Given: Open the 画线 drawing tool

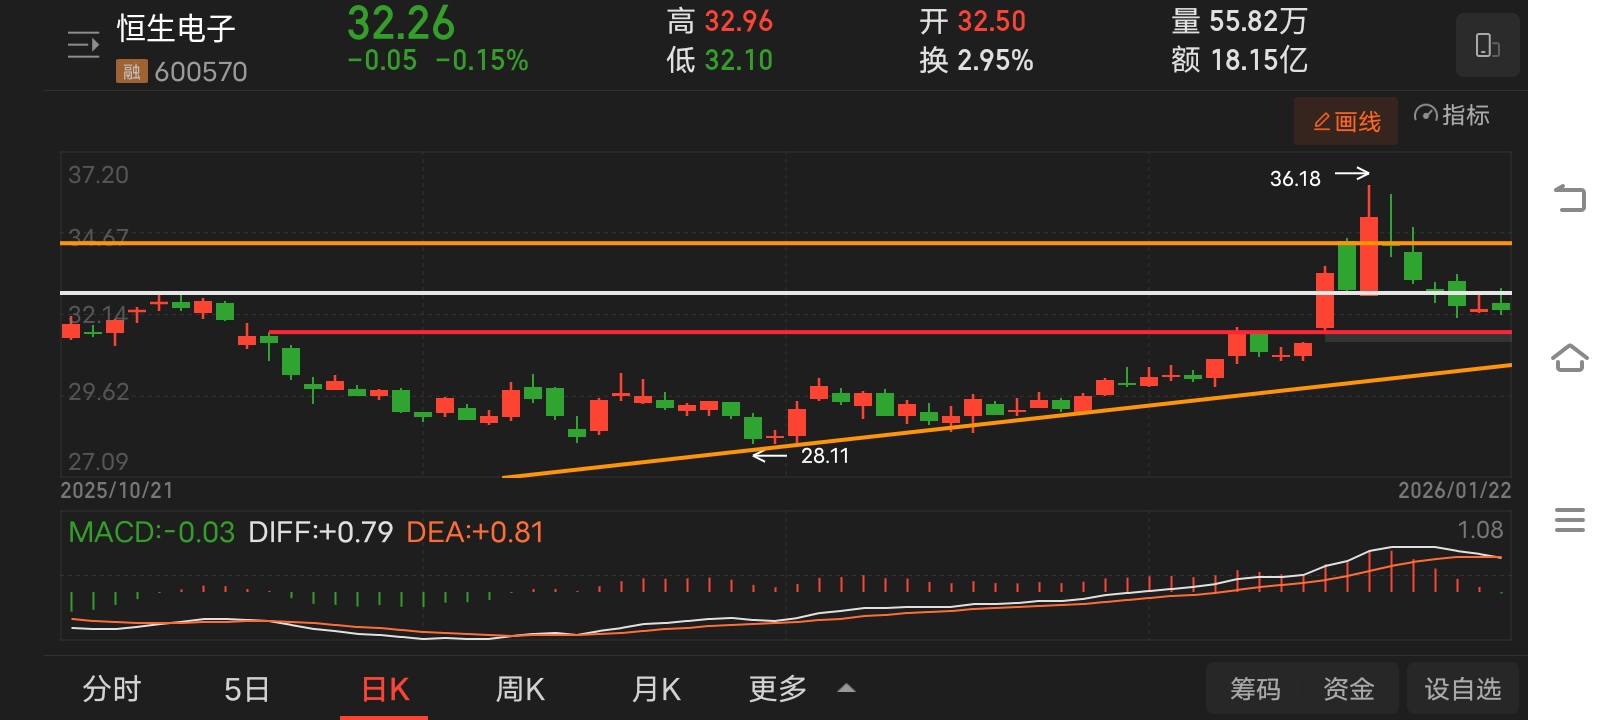Looking at the screenshot, I should coord(1346,122).
